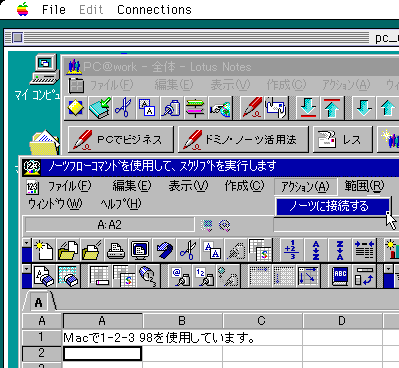This screenshot has width=399, height=368.
Task: Expand the first toolbar row dropdown arrow
Action: (27, 244)
